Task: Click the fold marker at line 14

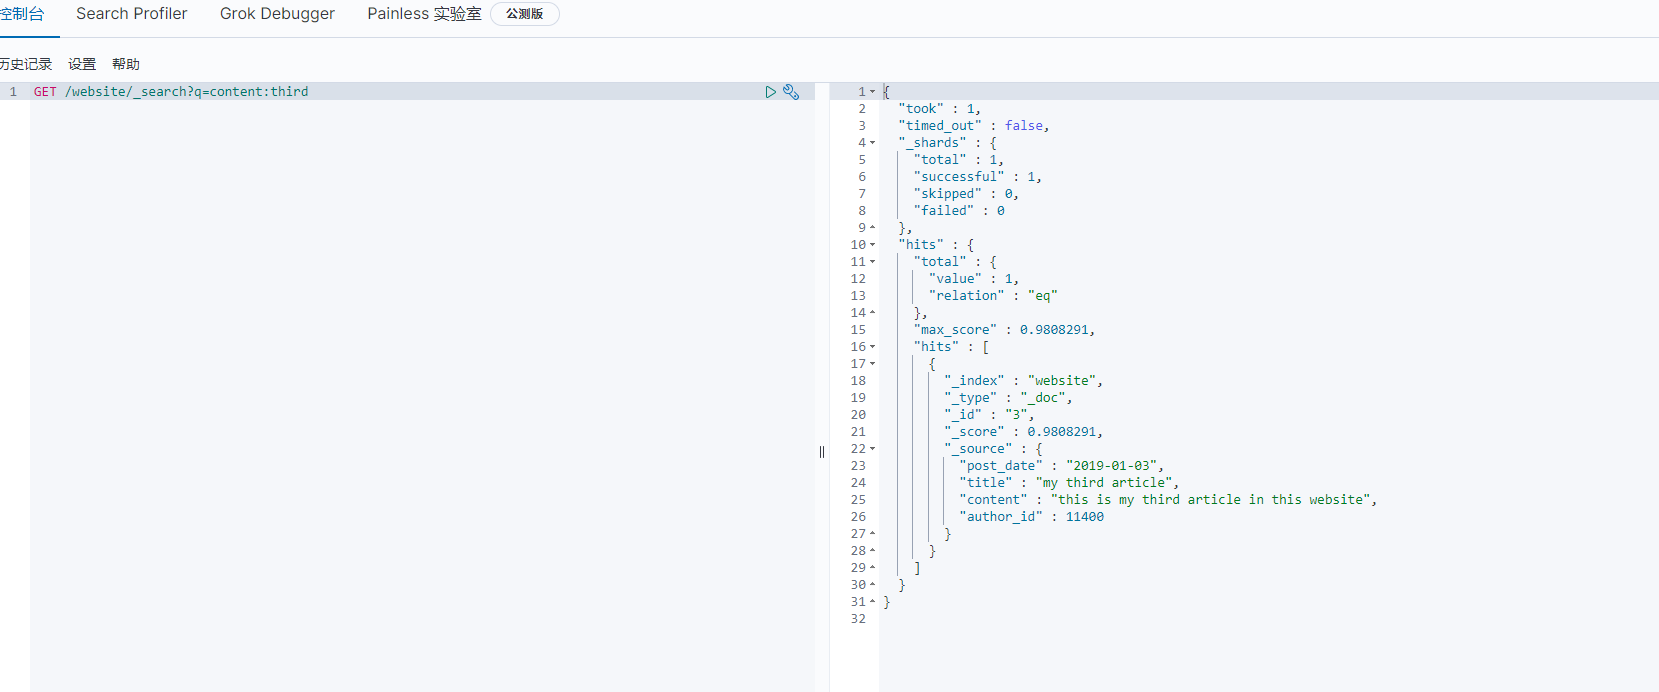Action: [x=872, y=313]
